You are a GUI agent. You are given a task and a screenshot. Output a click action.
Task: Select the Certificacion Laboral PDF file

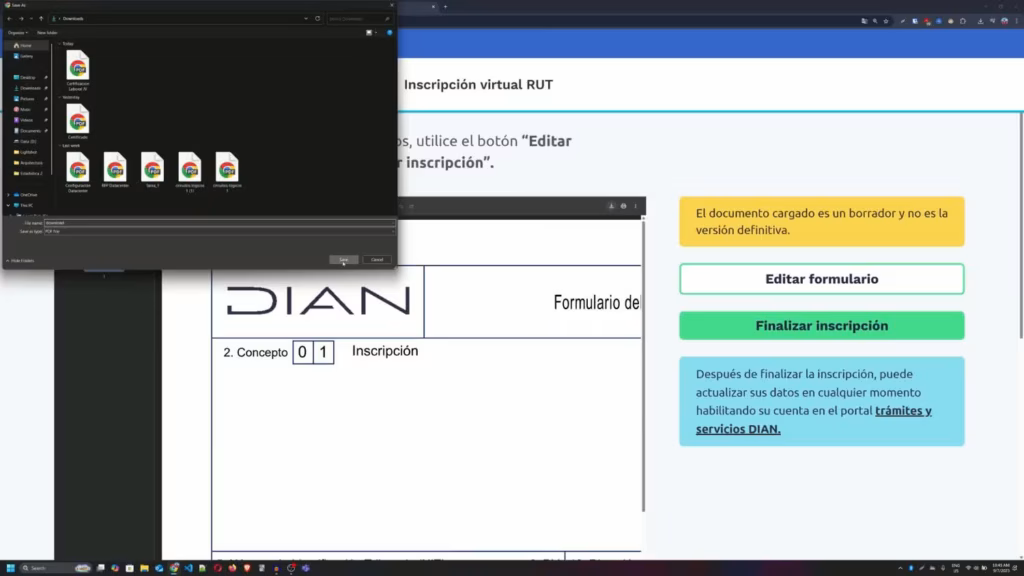pyautogui.click(x=78, y=69)
